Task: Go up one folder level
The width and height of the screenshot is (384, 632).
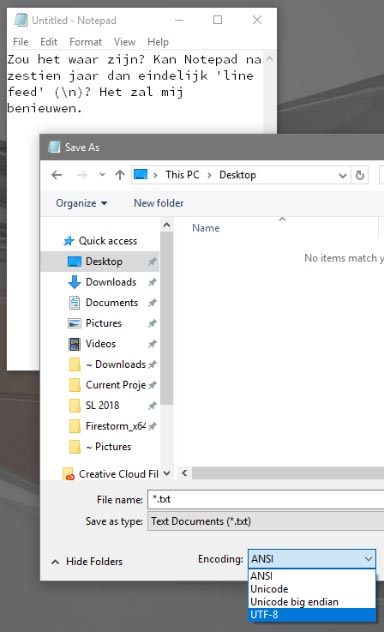Action: (120, 175)
